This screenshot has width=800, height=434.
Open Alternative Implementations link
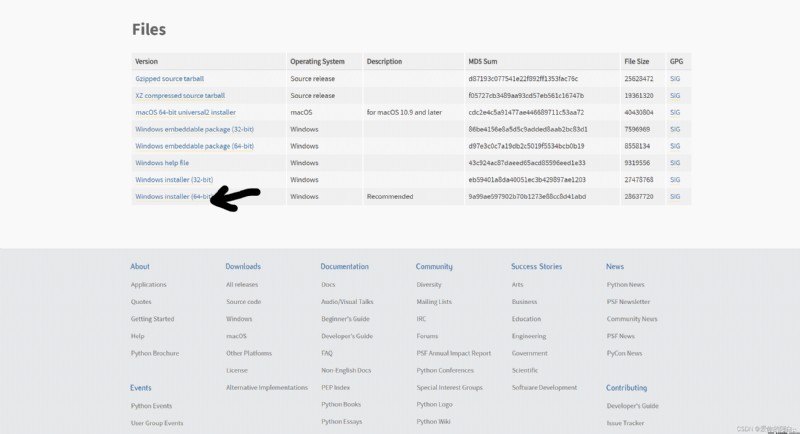pos(267,388)
